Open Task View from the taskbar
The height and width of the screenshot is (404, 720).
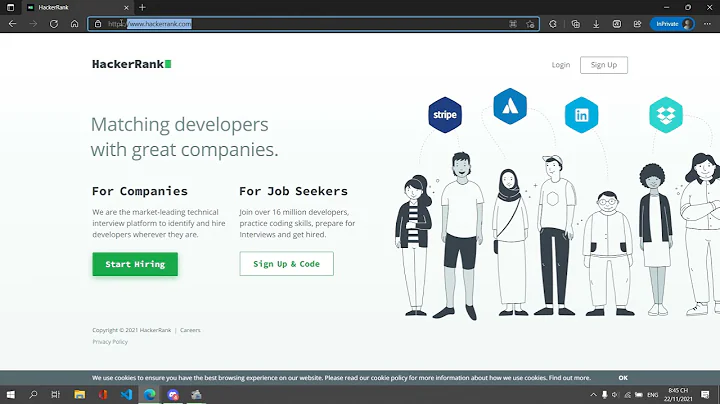click(56, 394)
